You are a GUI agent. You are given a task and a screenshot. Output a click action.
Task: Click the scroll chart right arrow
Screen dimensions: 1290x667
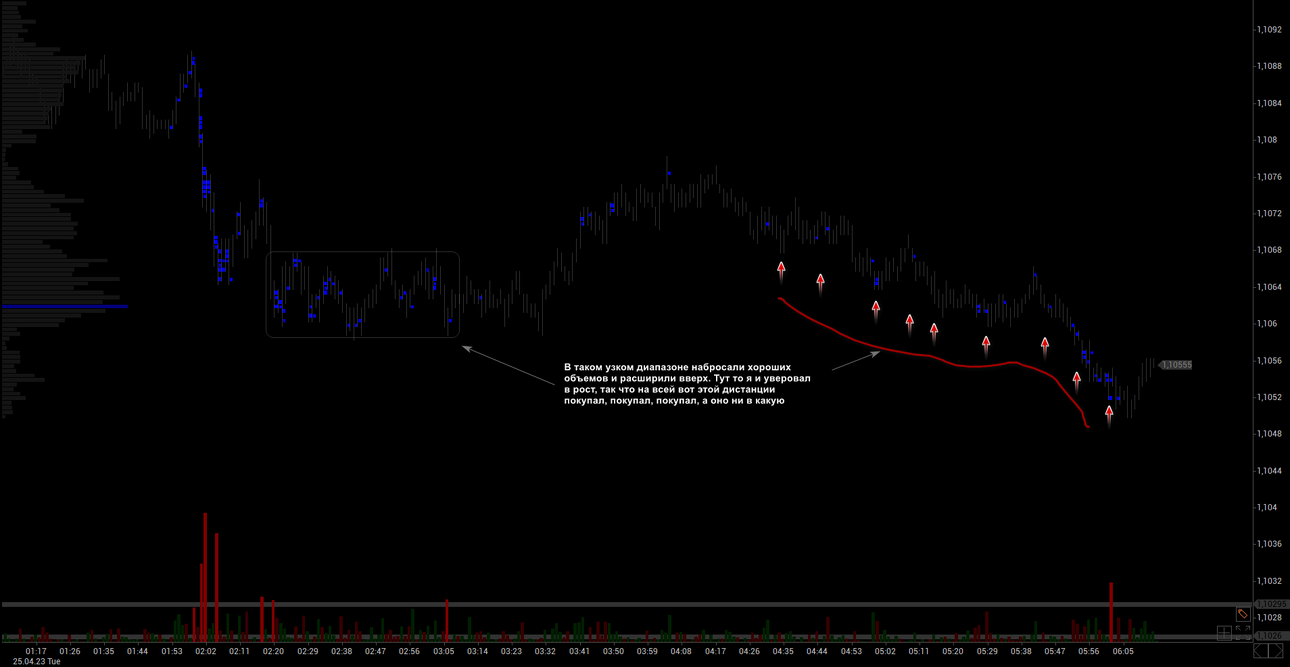click(1276, 650)
